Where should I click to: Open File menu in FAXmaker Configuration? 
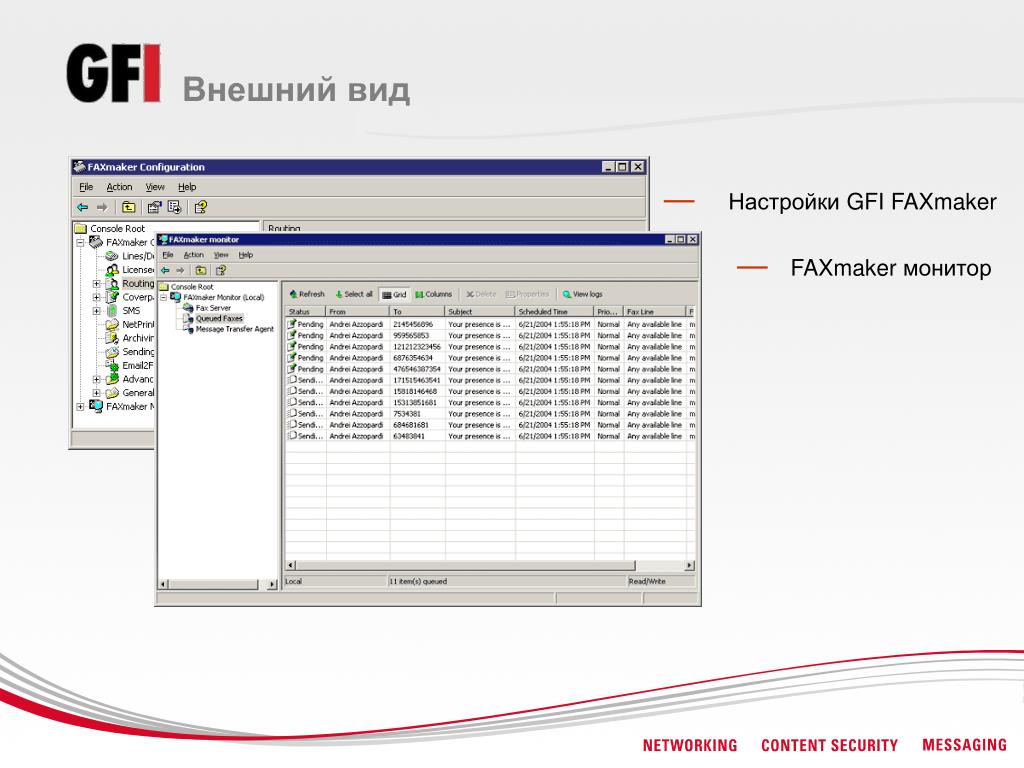(x=86, y=187)
